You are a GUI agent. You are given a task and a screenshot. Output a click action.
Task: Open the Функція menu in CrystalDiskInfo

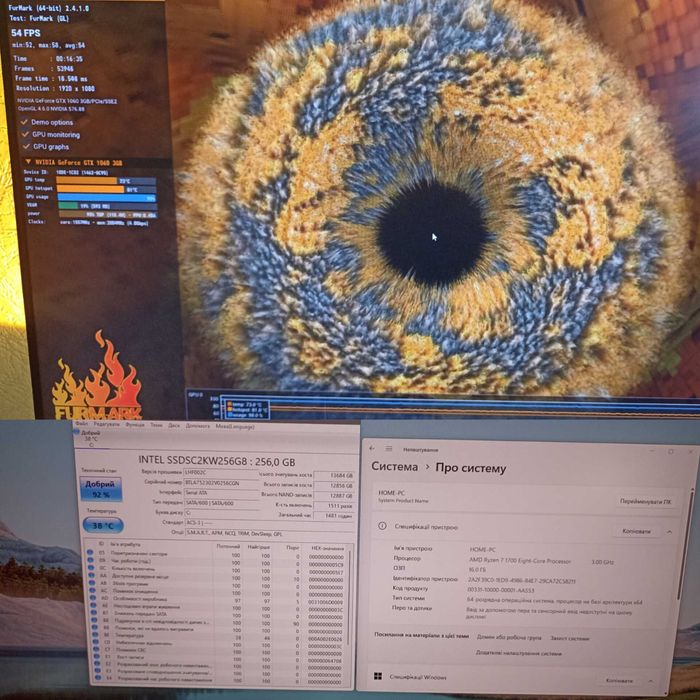tap(135, 425)
